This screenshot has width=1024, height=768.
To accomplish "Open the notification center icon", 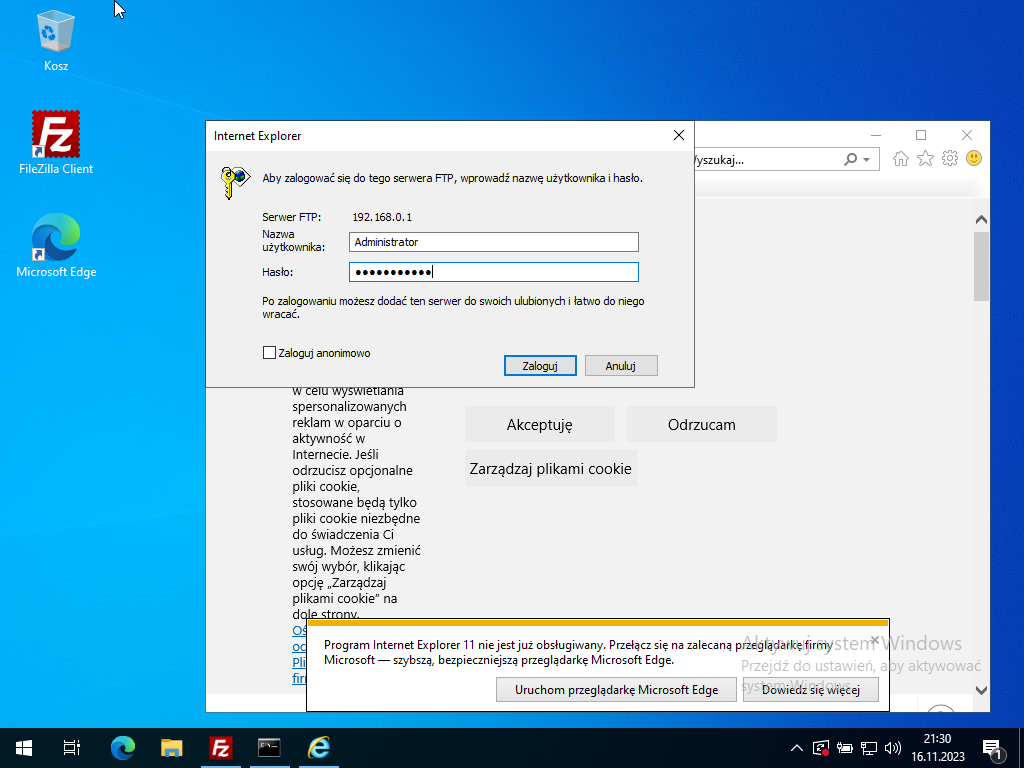I will [x=992, y=749].
